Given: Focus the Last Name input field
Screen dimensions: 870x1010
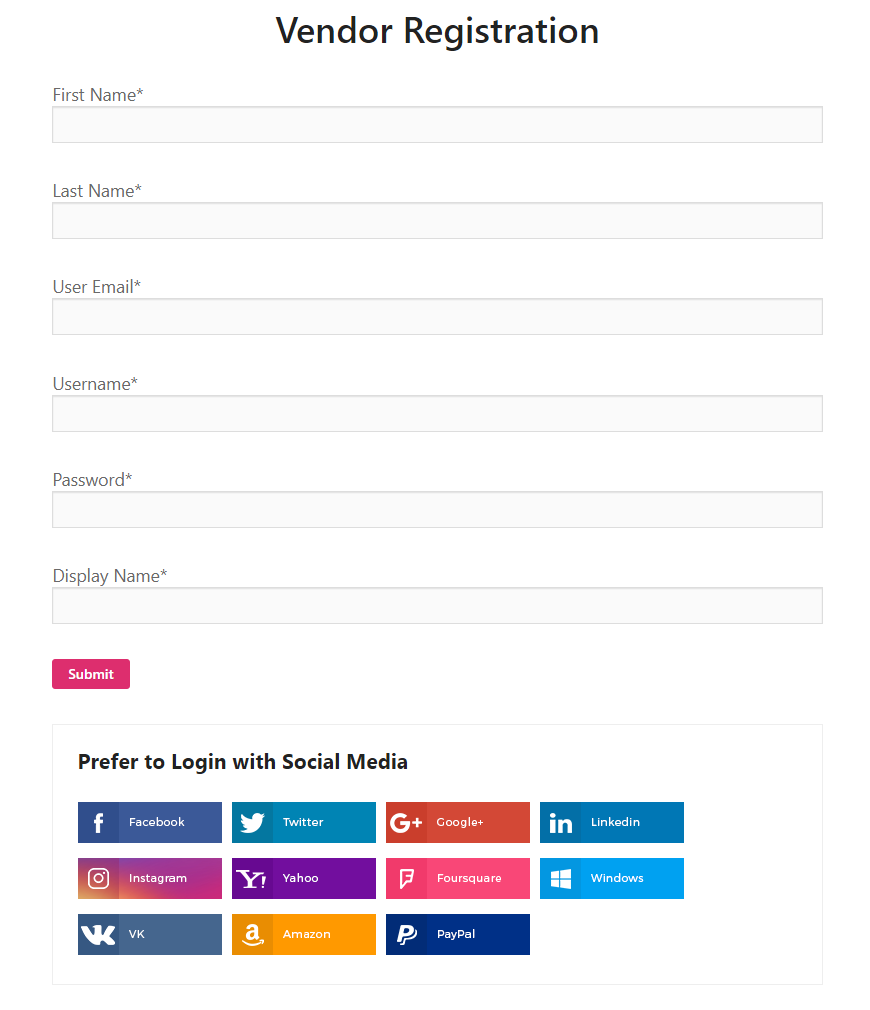Looking at the screenshot, I should point(437,221).
